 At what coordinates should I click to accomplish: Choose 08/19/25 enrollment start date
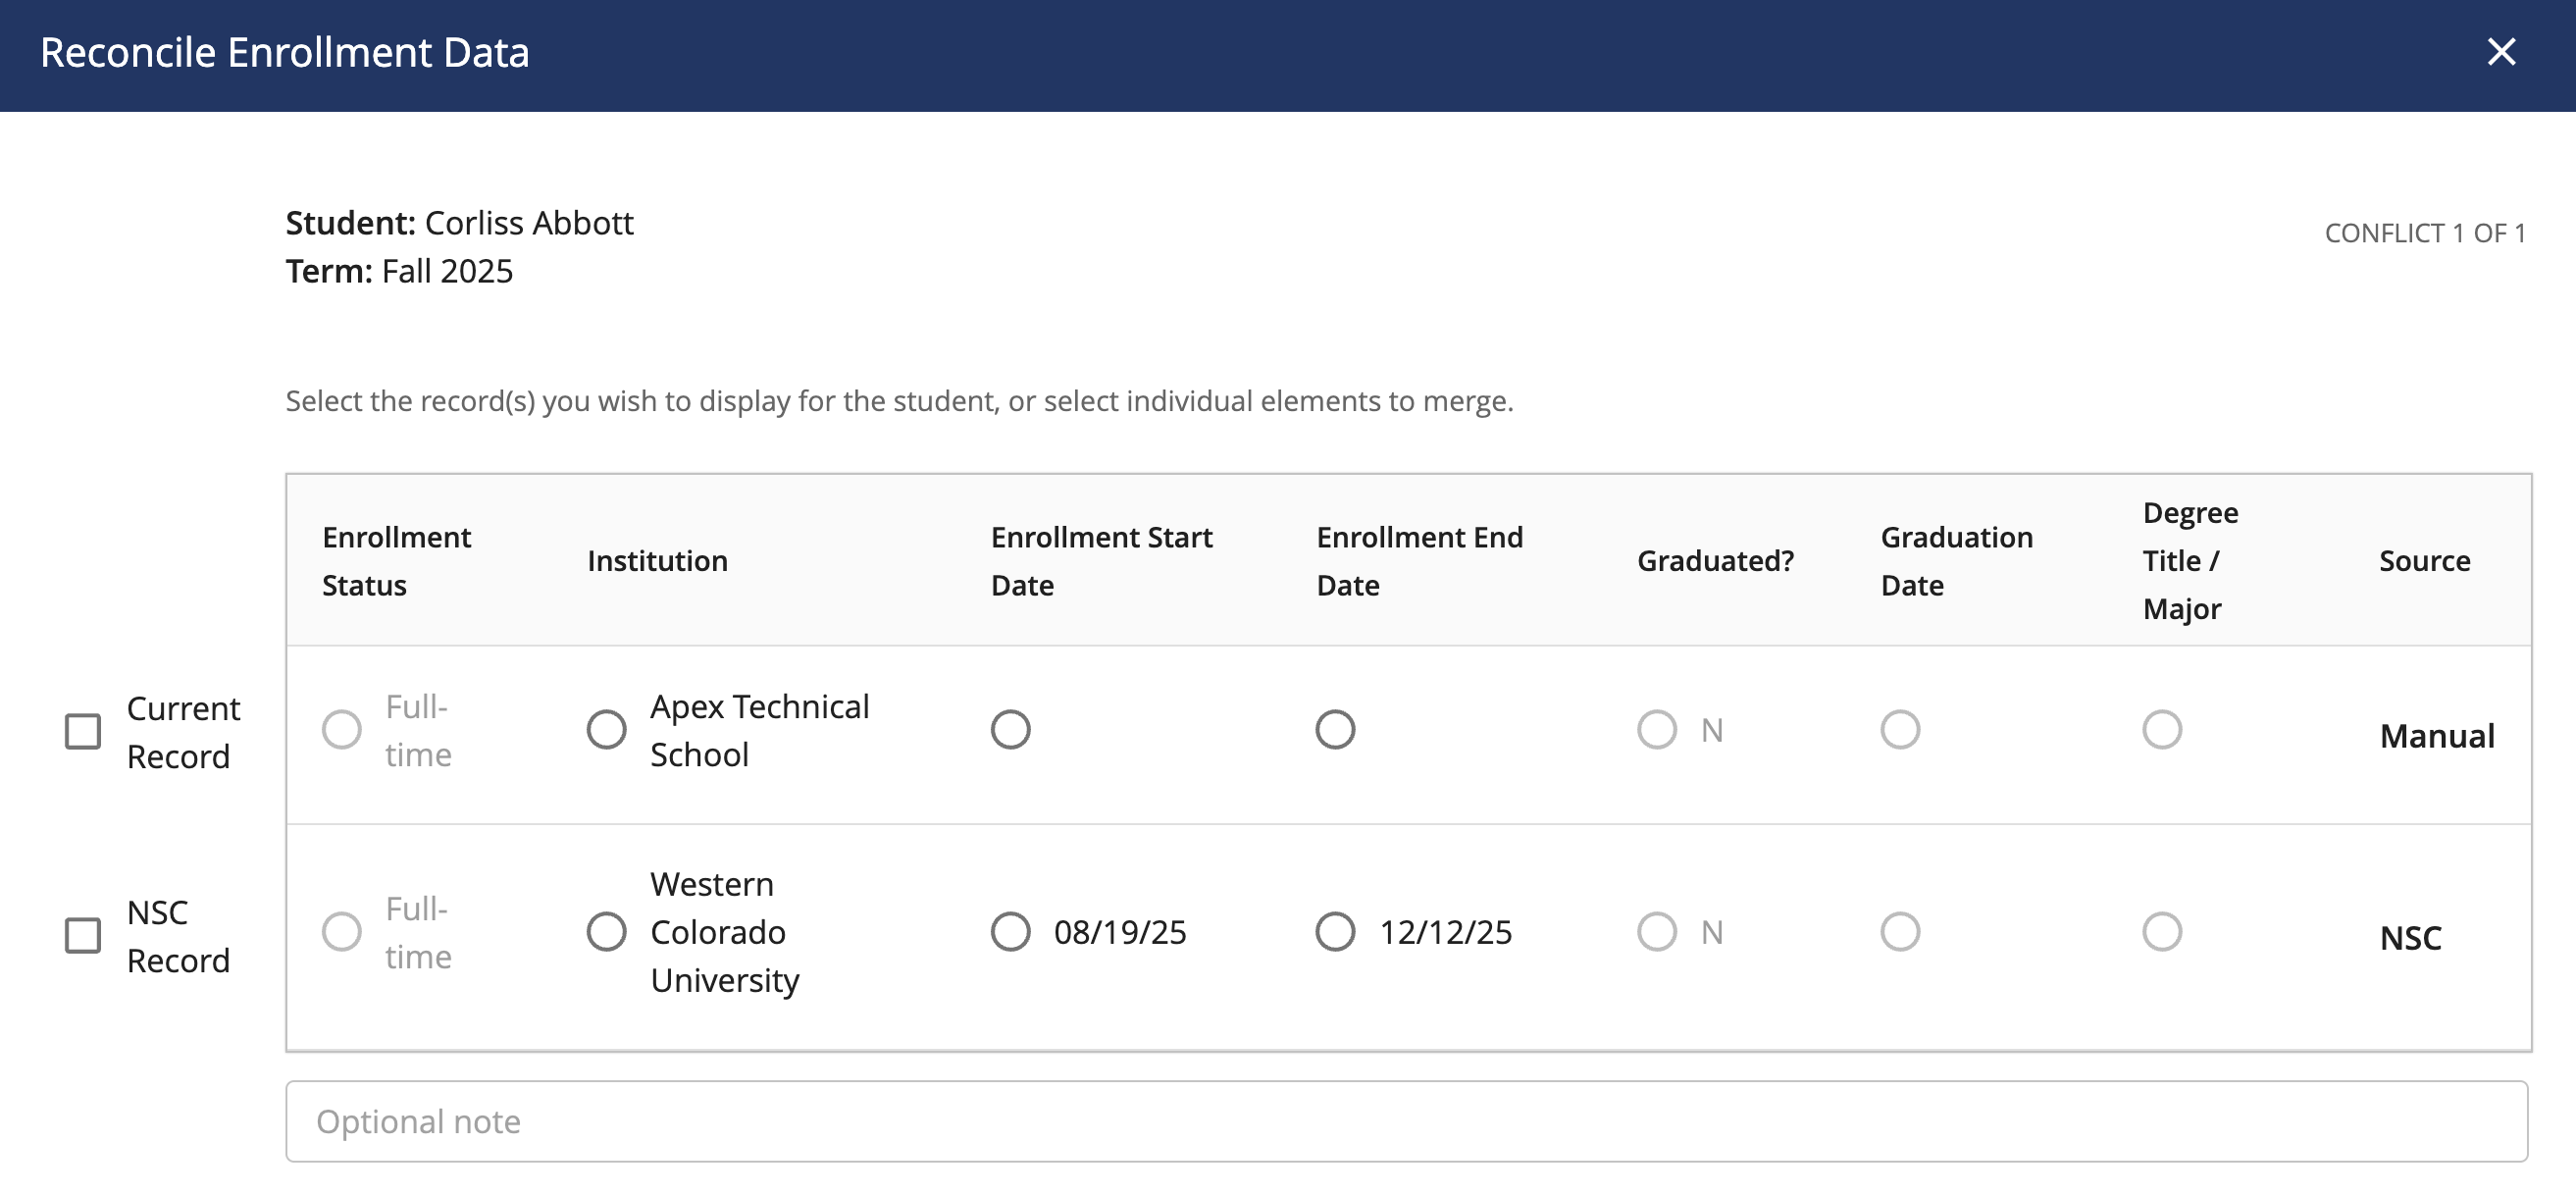[x=1010, y=931]
